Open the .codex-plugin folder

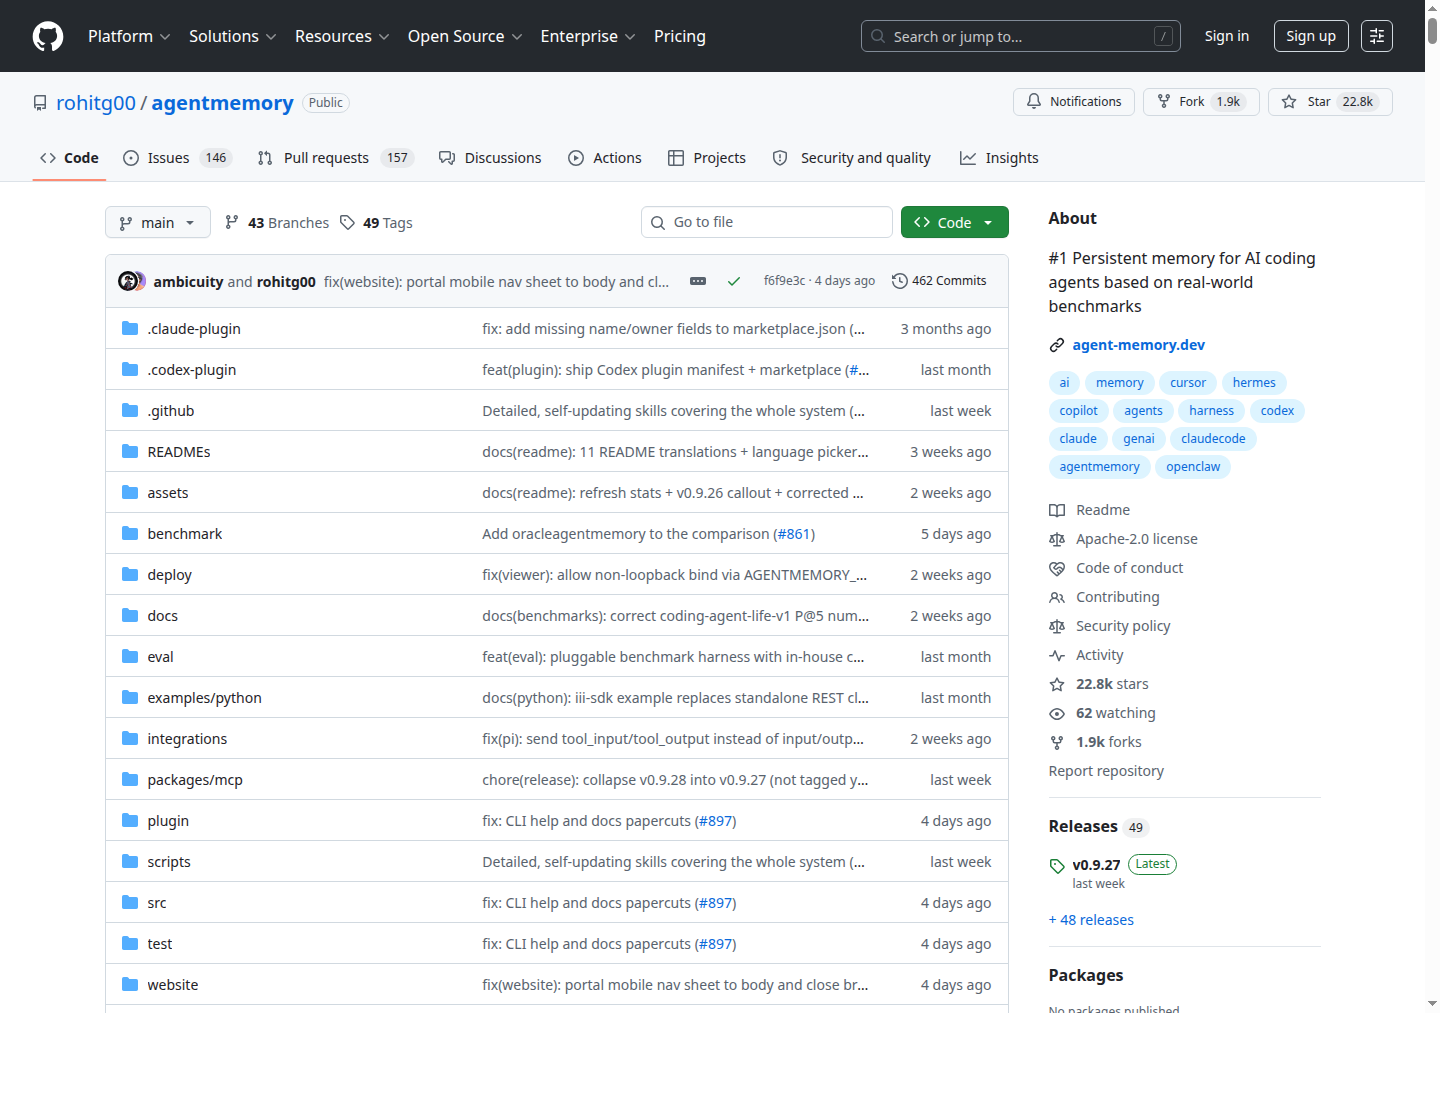coord(192,370)
